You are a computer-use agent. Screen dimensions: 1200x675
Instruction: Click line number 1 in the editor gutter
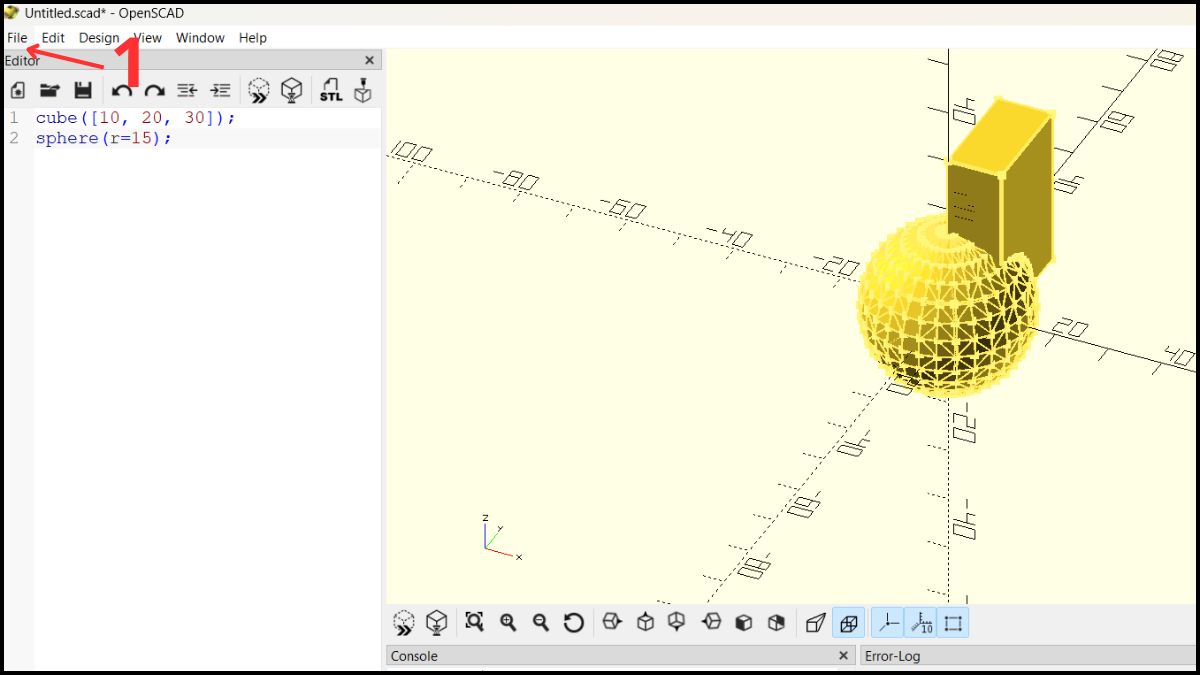coord(14,118)
